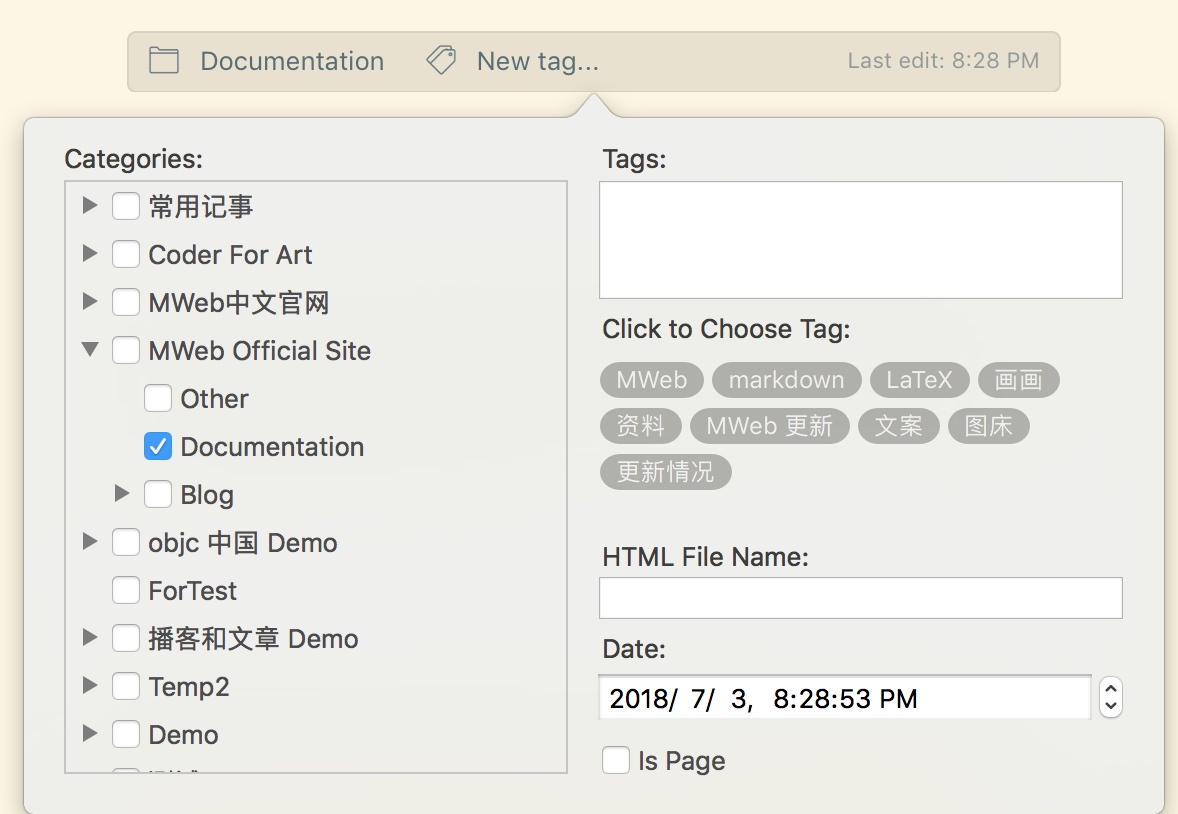
Task: Choose the 画画 tag
Action: point(1018,380)
